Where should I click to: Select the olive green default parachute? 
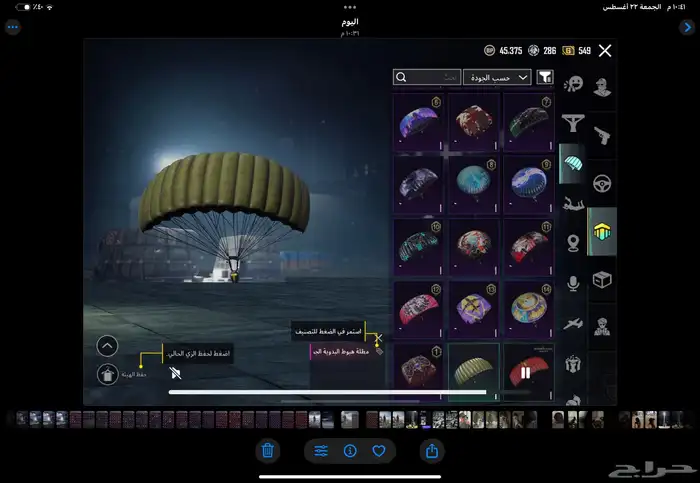coord(474,371)
